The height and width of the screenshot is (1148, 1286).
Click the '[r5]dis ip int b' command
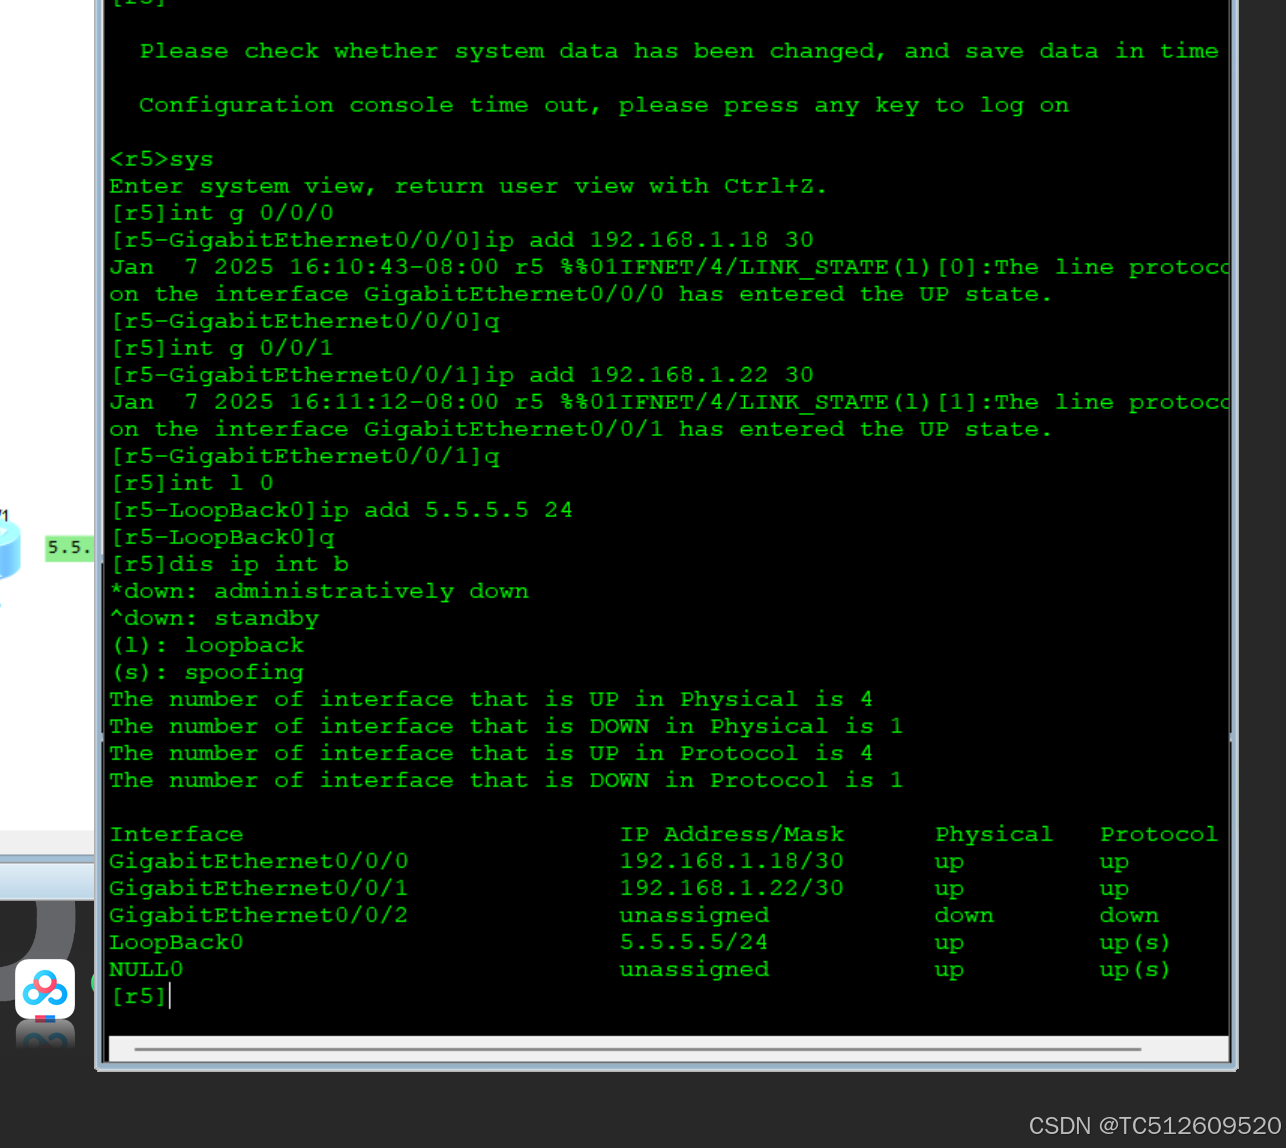(x=229, y=565)
